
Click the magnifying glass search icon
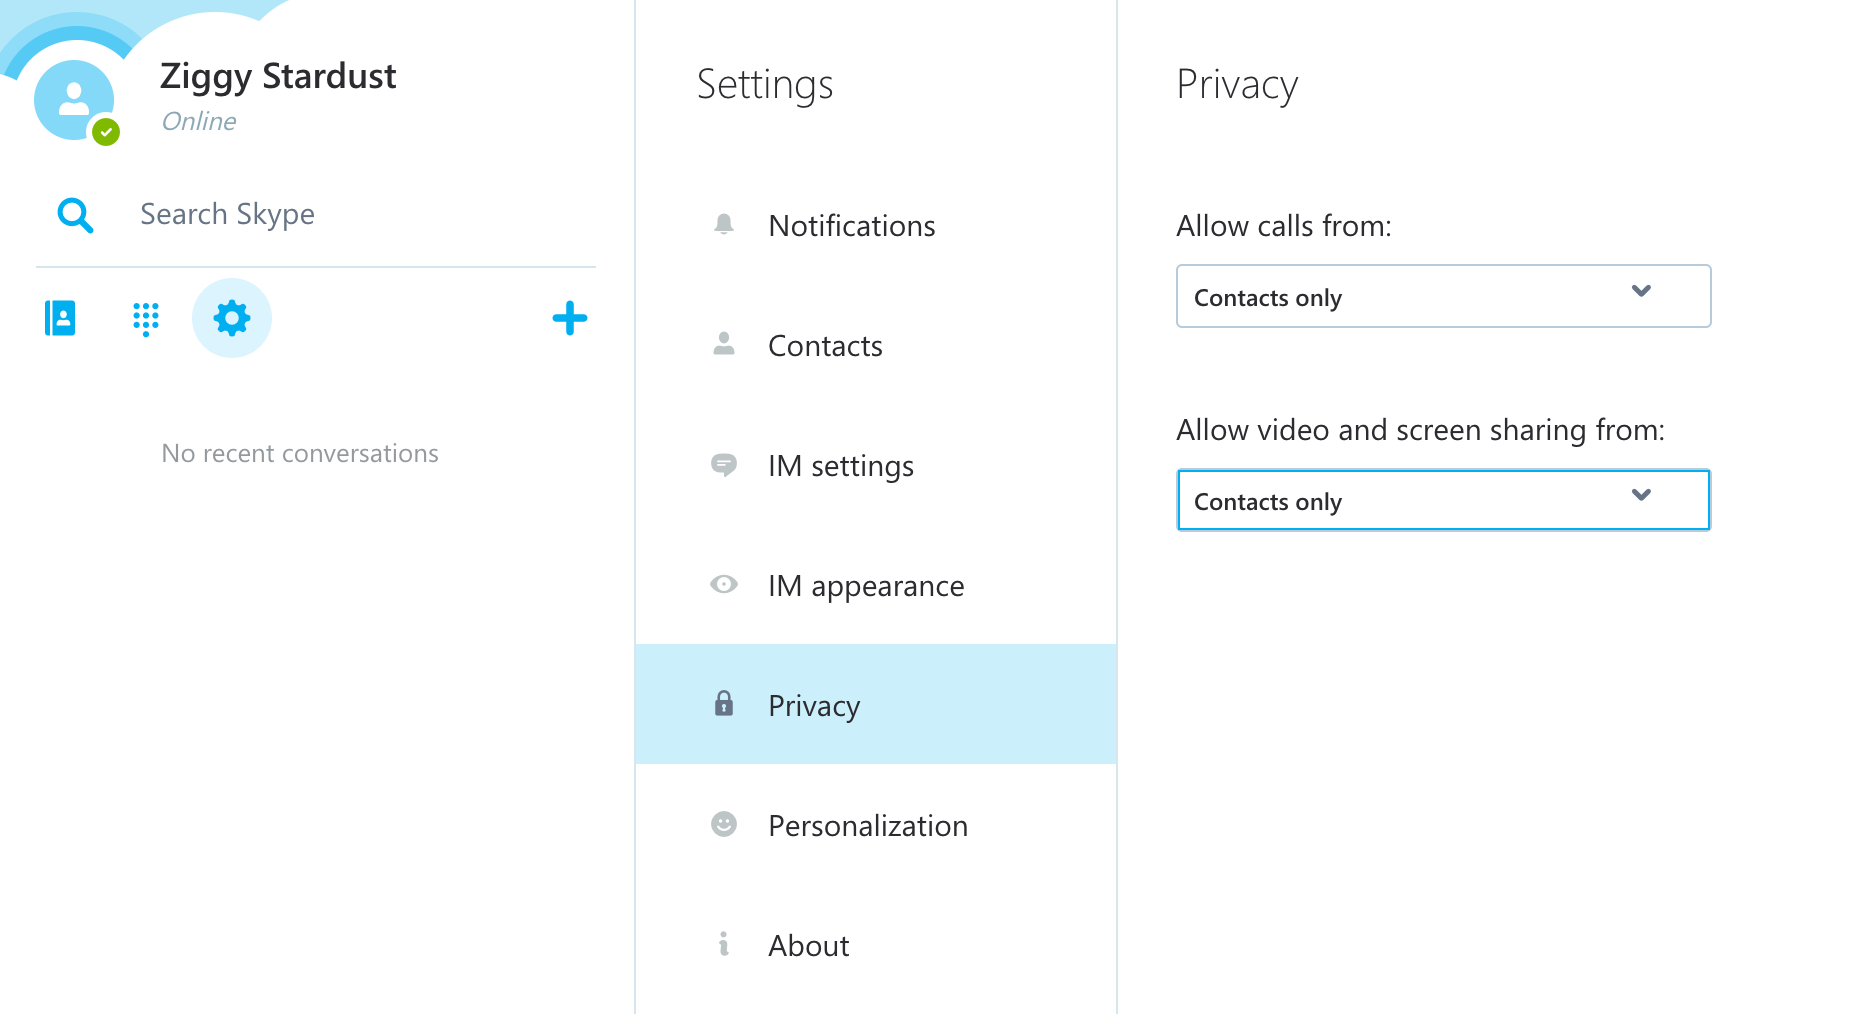[75, 215]
